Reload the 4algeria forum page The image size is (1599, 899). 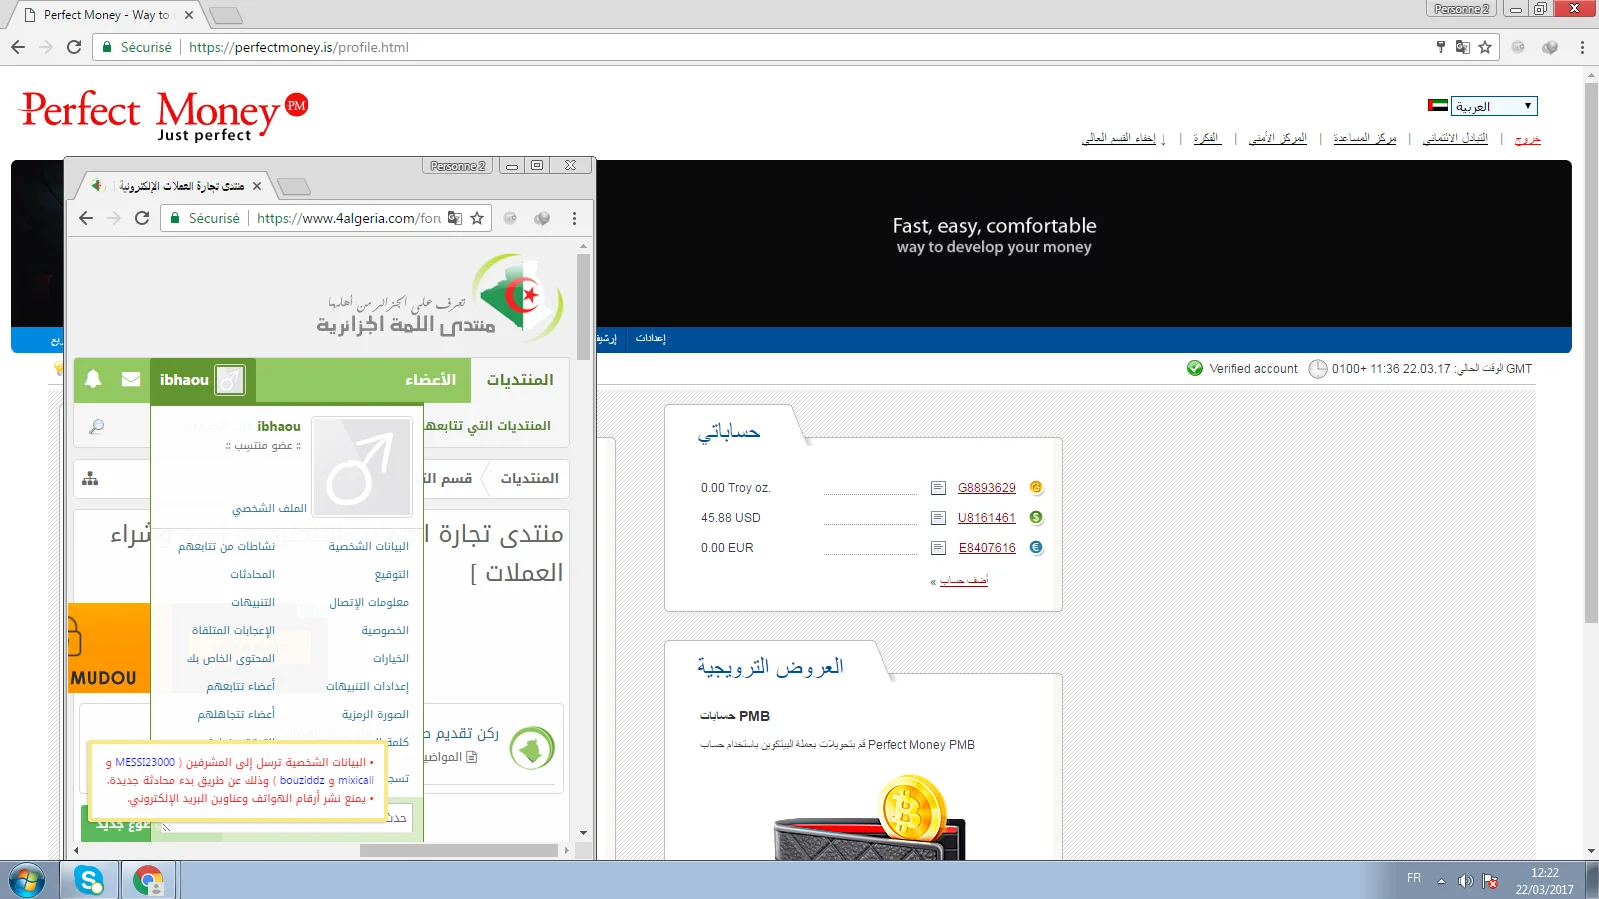tap(142, 218)
